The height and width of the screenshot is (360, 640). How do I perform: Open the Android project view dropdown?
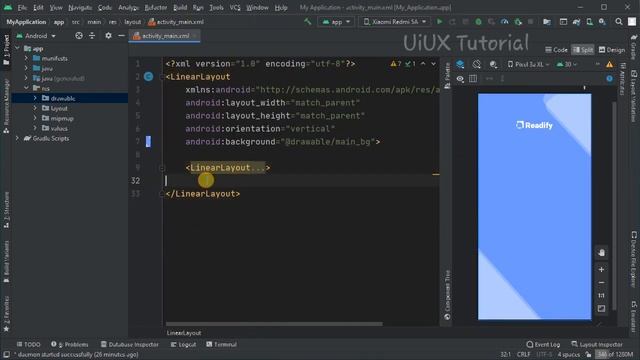point(36,36)
